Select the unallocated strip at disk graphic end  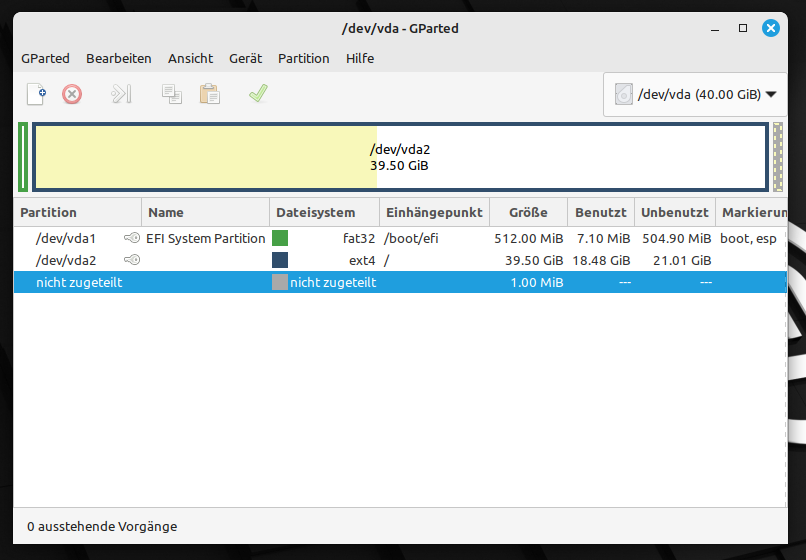point(778,157)
